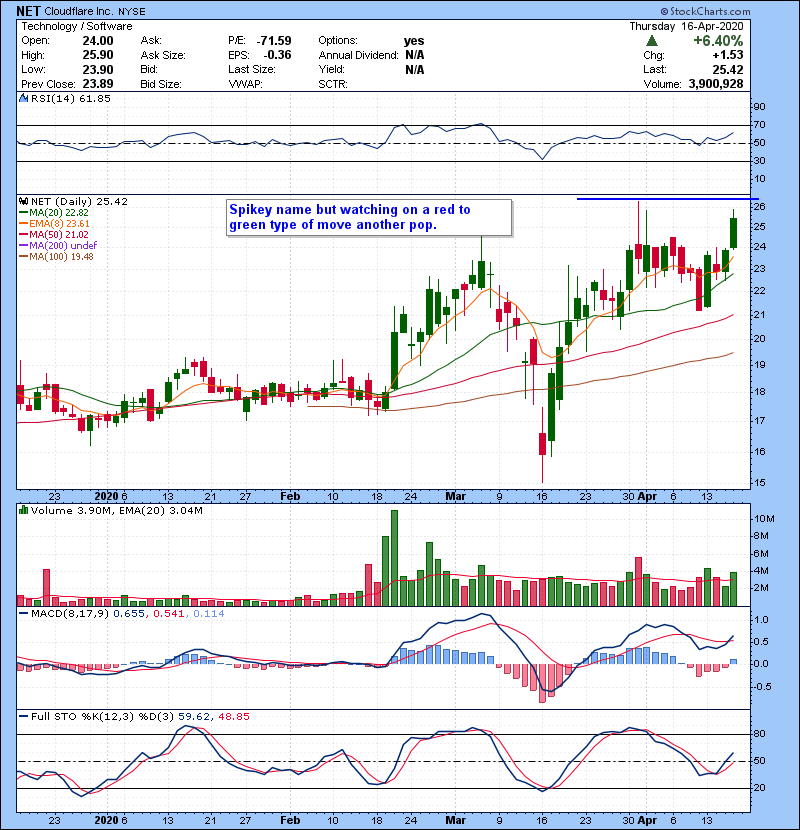The image size is (800, 830).
Task: Click the Last Size label
Action: 252,69
